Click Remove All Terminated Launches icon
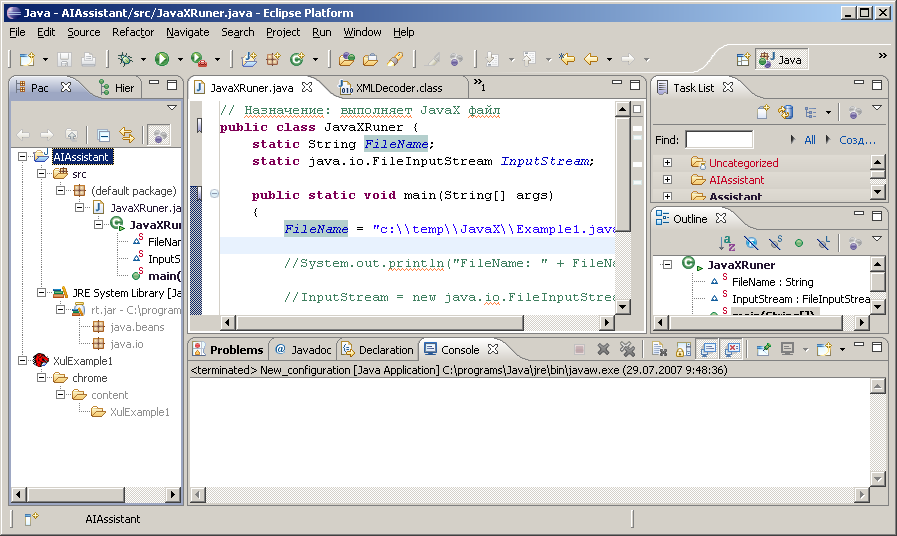 627,349
